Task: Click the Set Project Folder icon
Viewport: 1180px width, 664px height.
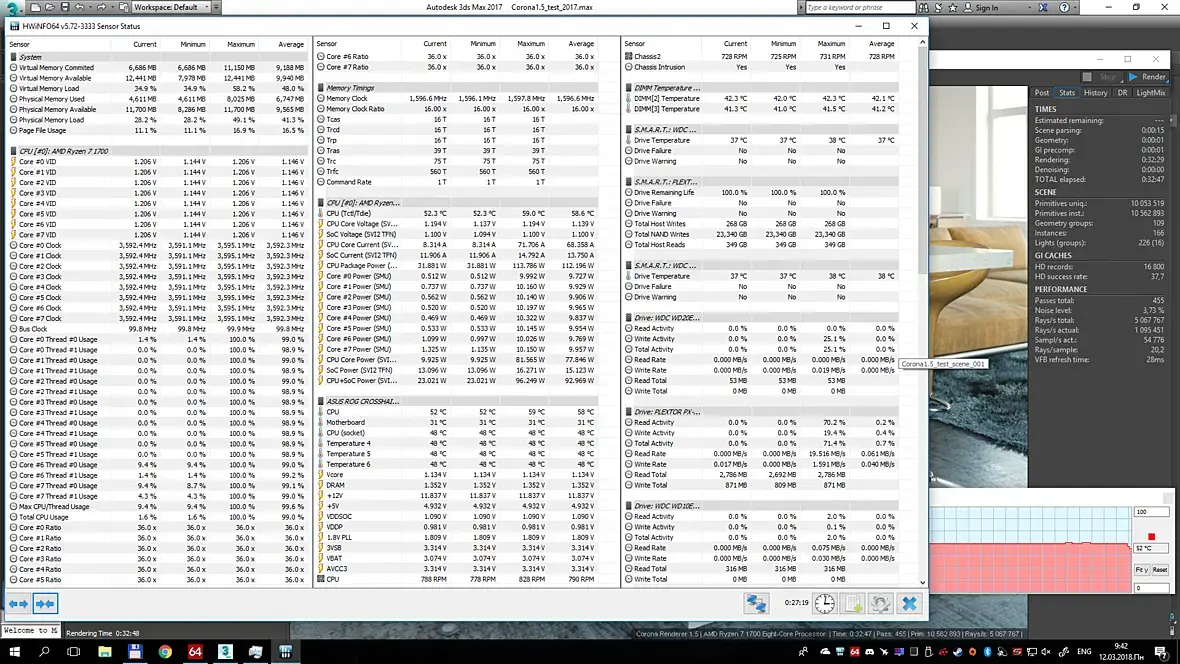Action: [x=124, y=8]
